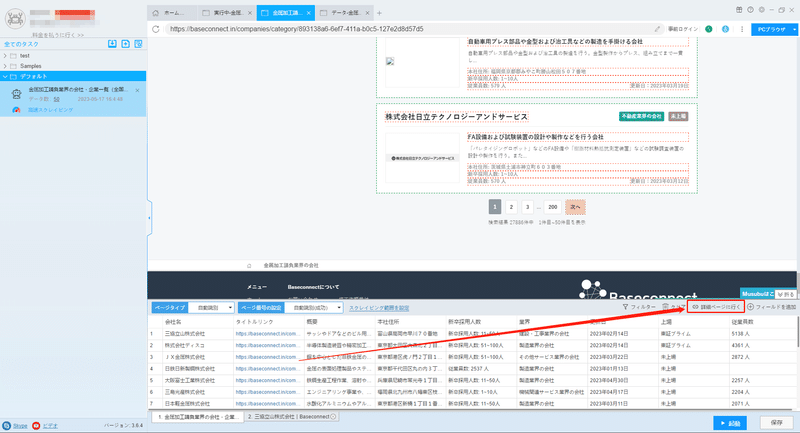Click the 事前ログイン button

tap(683, 29)
